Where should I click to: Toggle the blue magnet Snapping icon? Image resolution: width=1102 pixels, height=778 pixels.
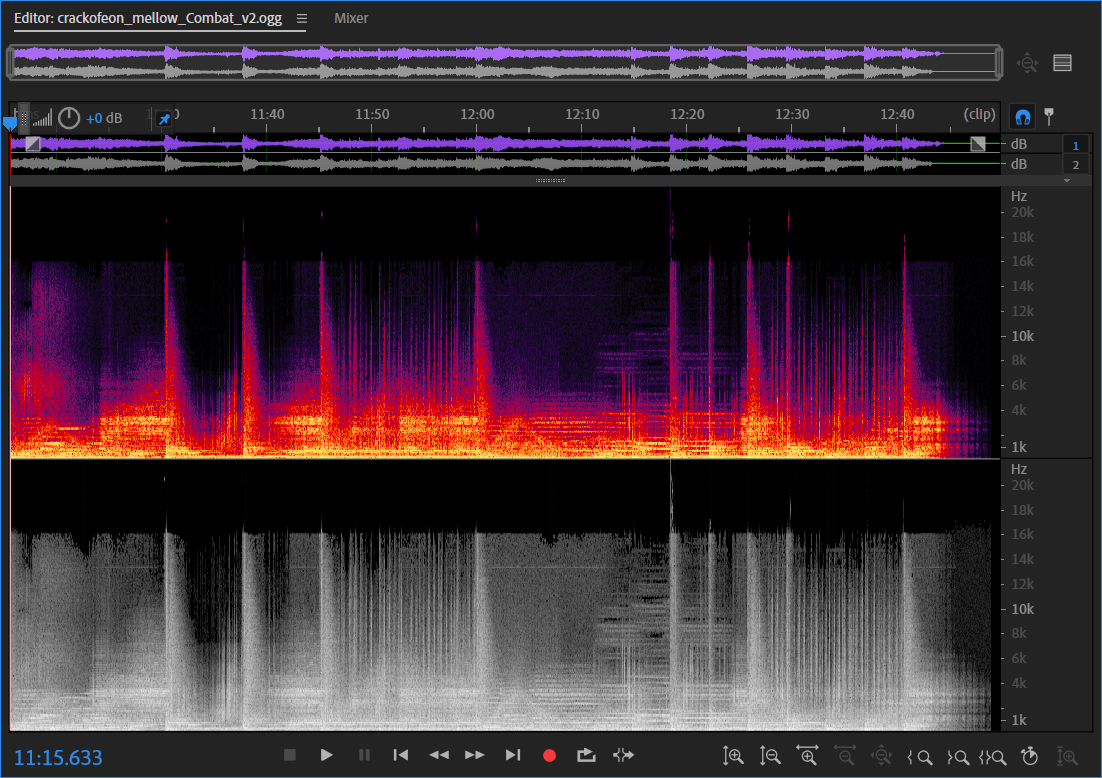tap(1023, 117)
